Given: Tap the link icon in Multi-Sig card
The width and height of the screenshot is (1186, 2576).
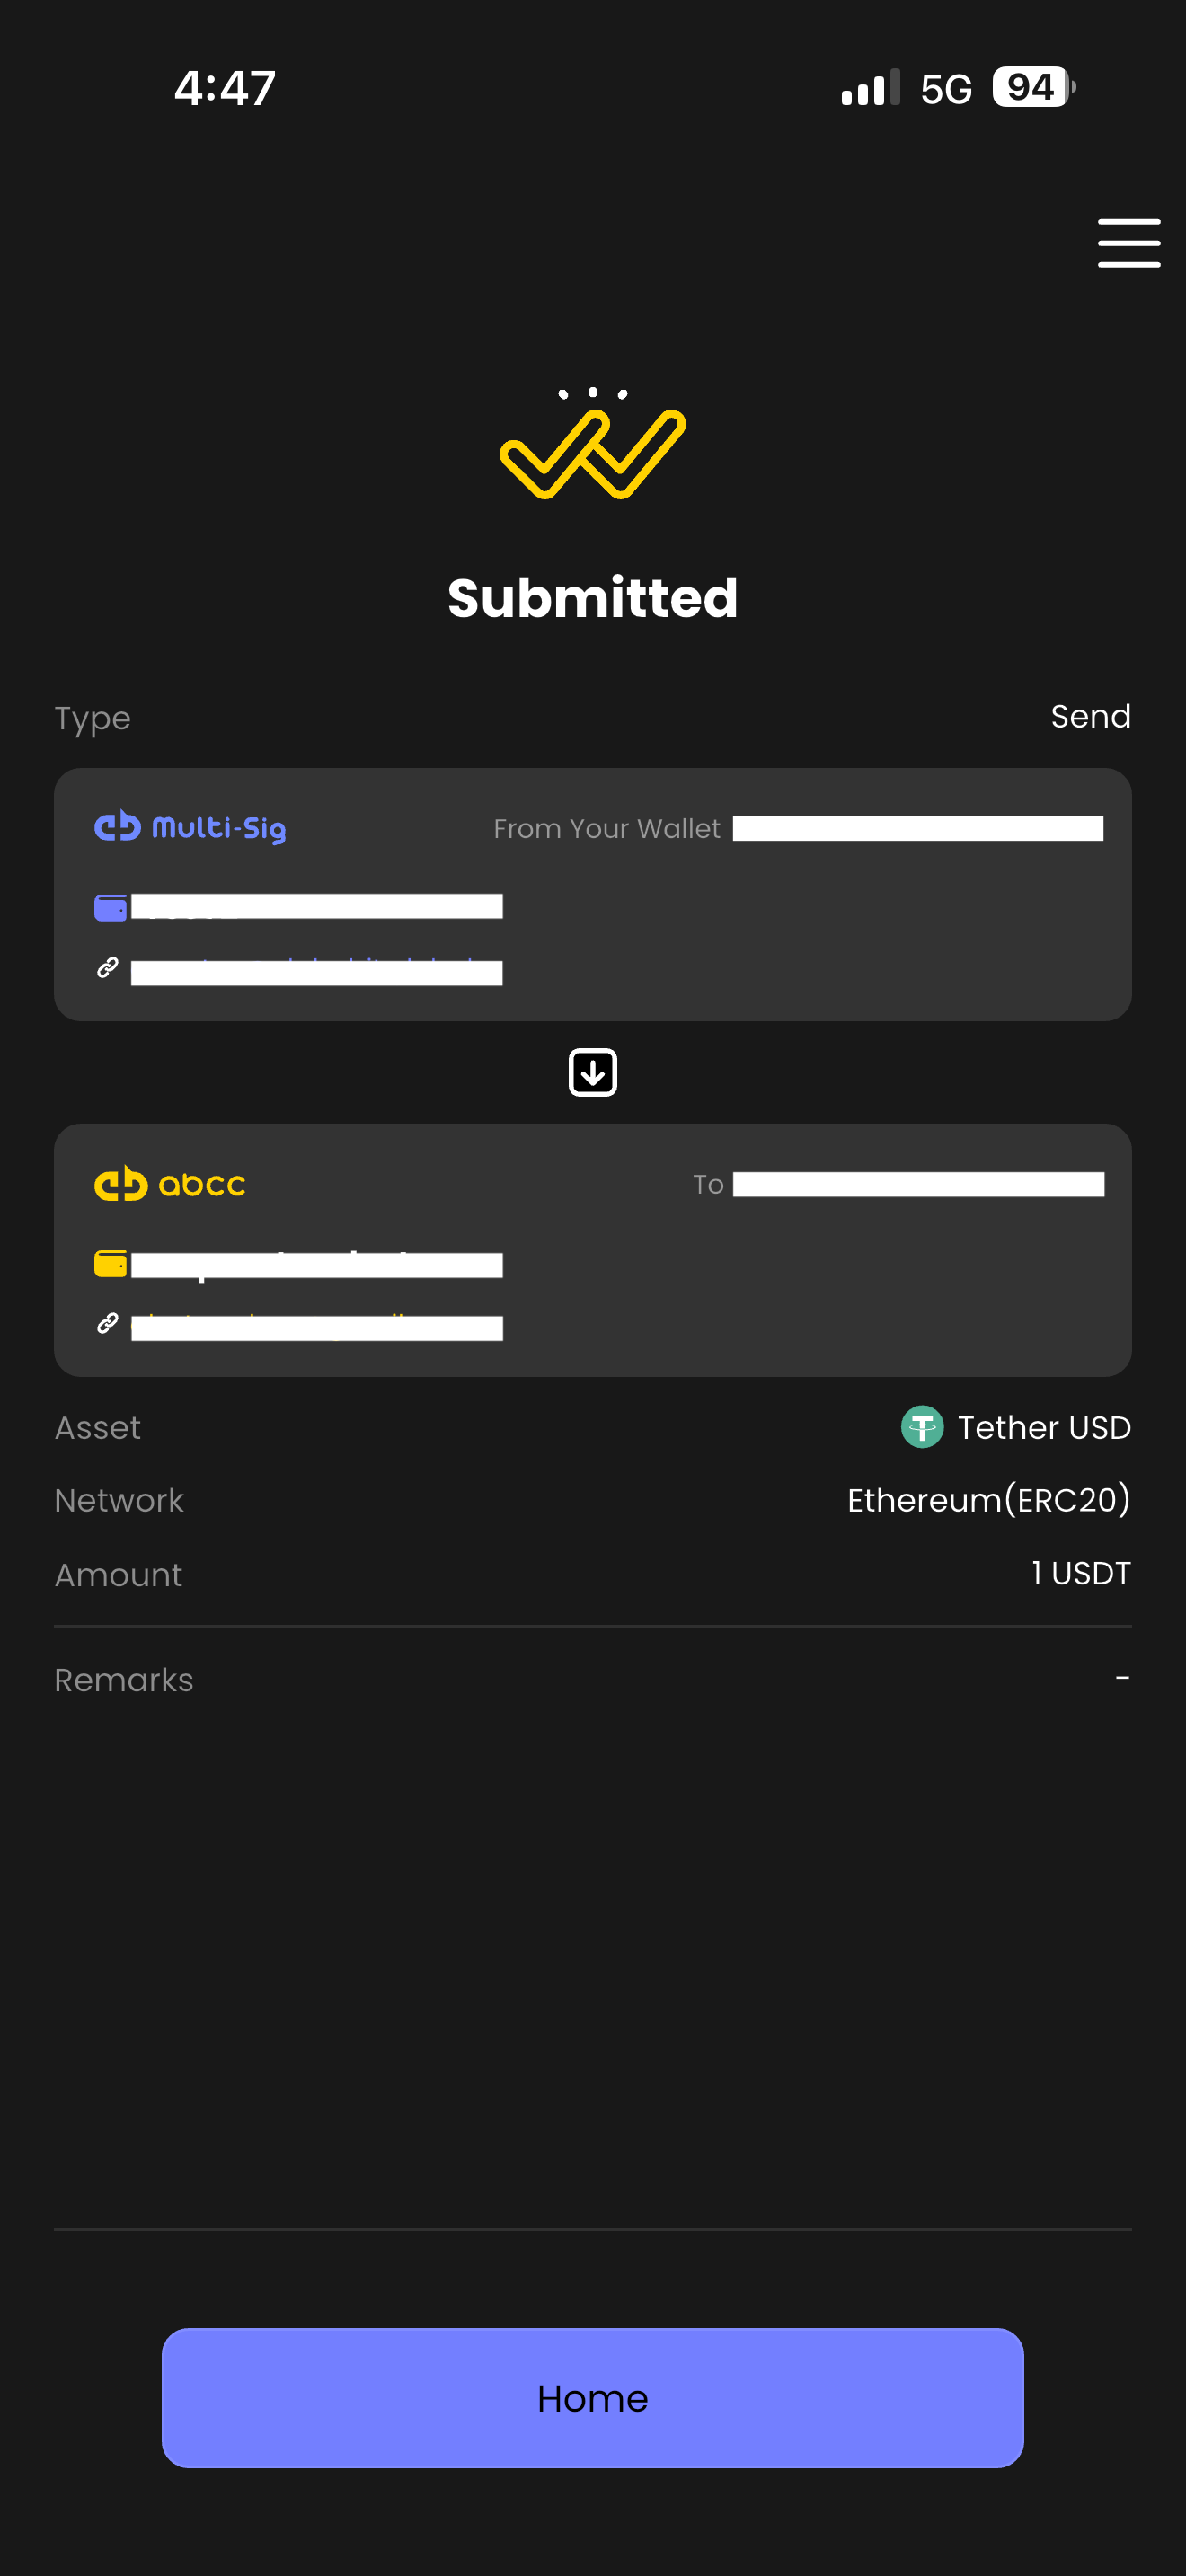Looking at the screenshot, I should click(108, 968).
